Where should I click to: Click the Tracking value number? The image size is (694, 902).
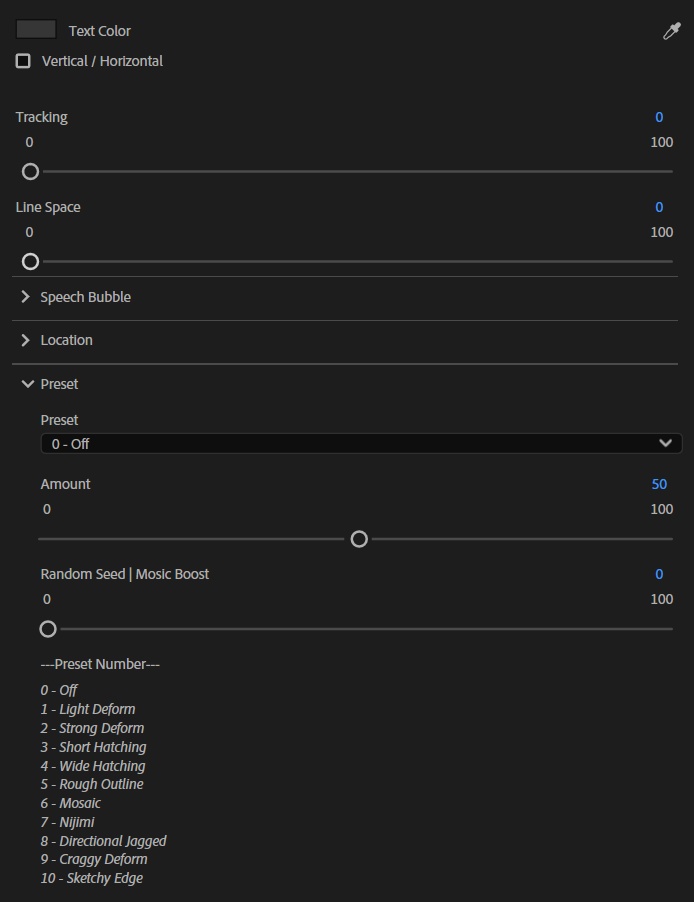coord(659,117)
